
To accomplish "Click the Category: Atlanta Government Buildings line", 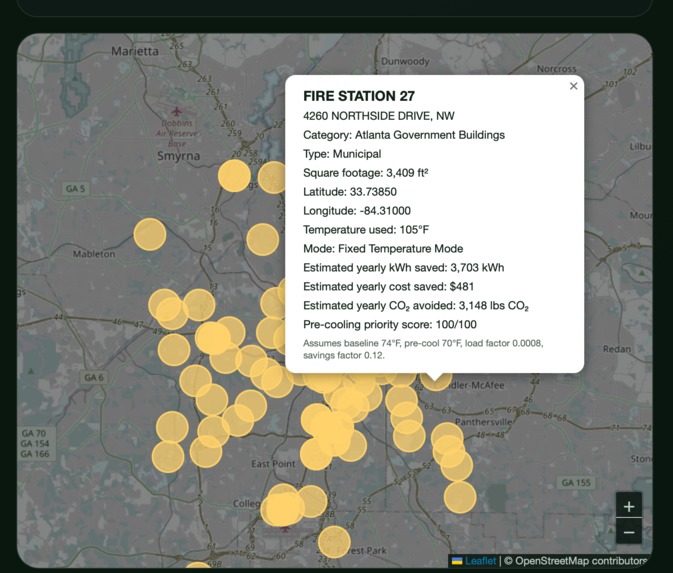I will (x=403, y=135).
